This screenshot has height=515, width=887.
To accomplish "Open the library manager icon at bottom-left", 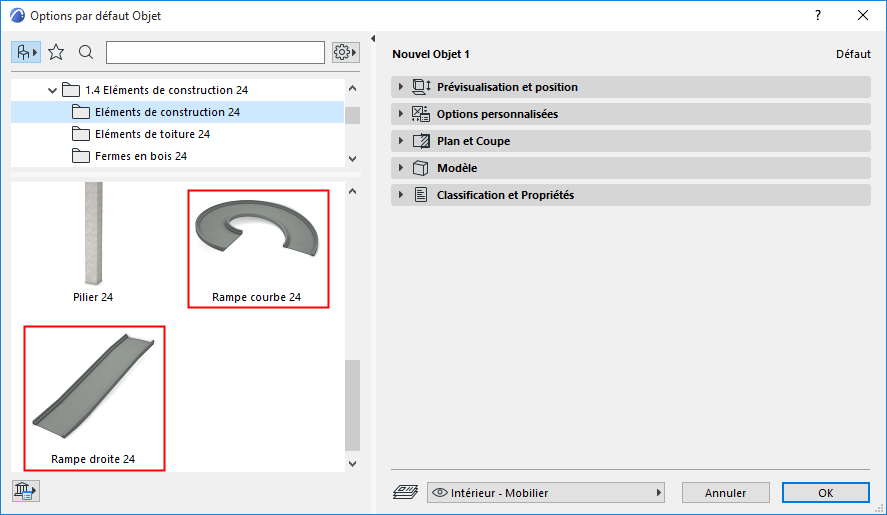I will click(x=25, y=491).
